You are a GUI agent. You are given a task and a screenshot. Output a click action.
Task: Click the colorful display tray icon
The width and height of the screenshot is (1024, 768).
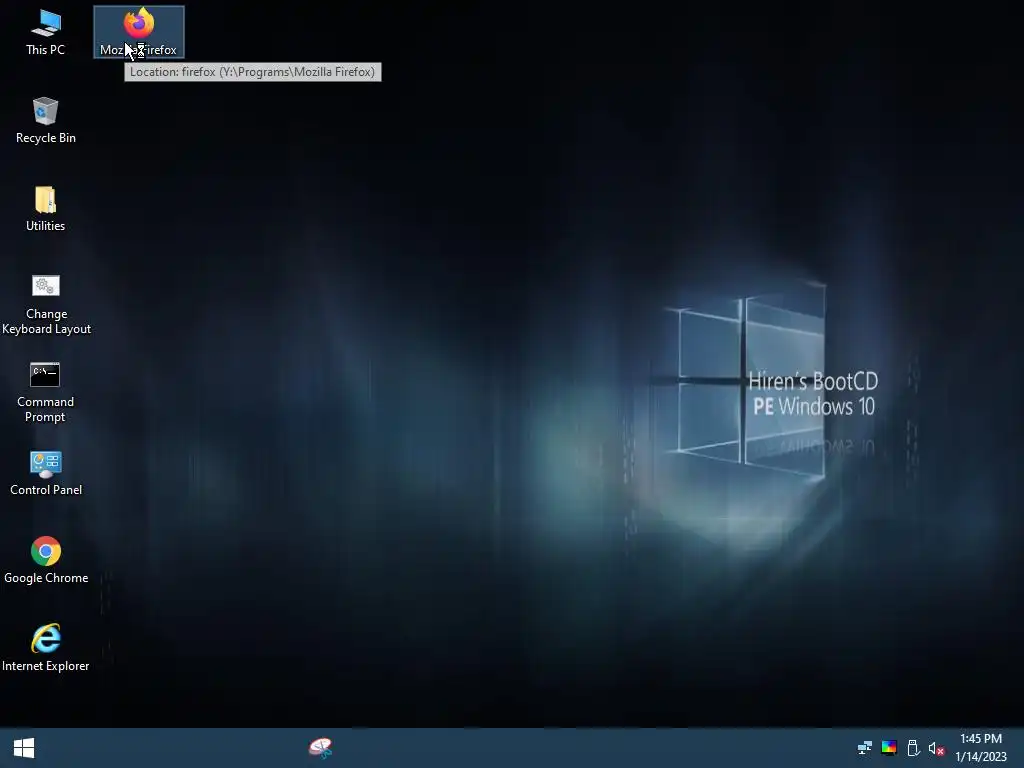click(889, 748)
